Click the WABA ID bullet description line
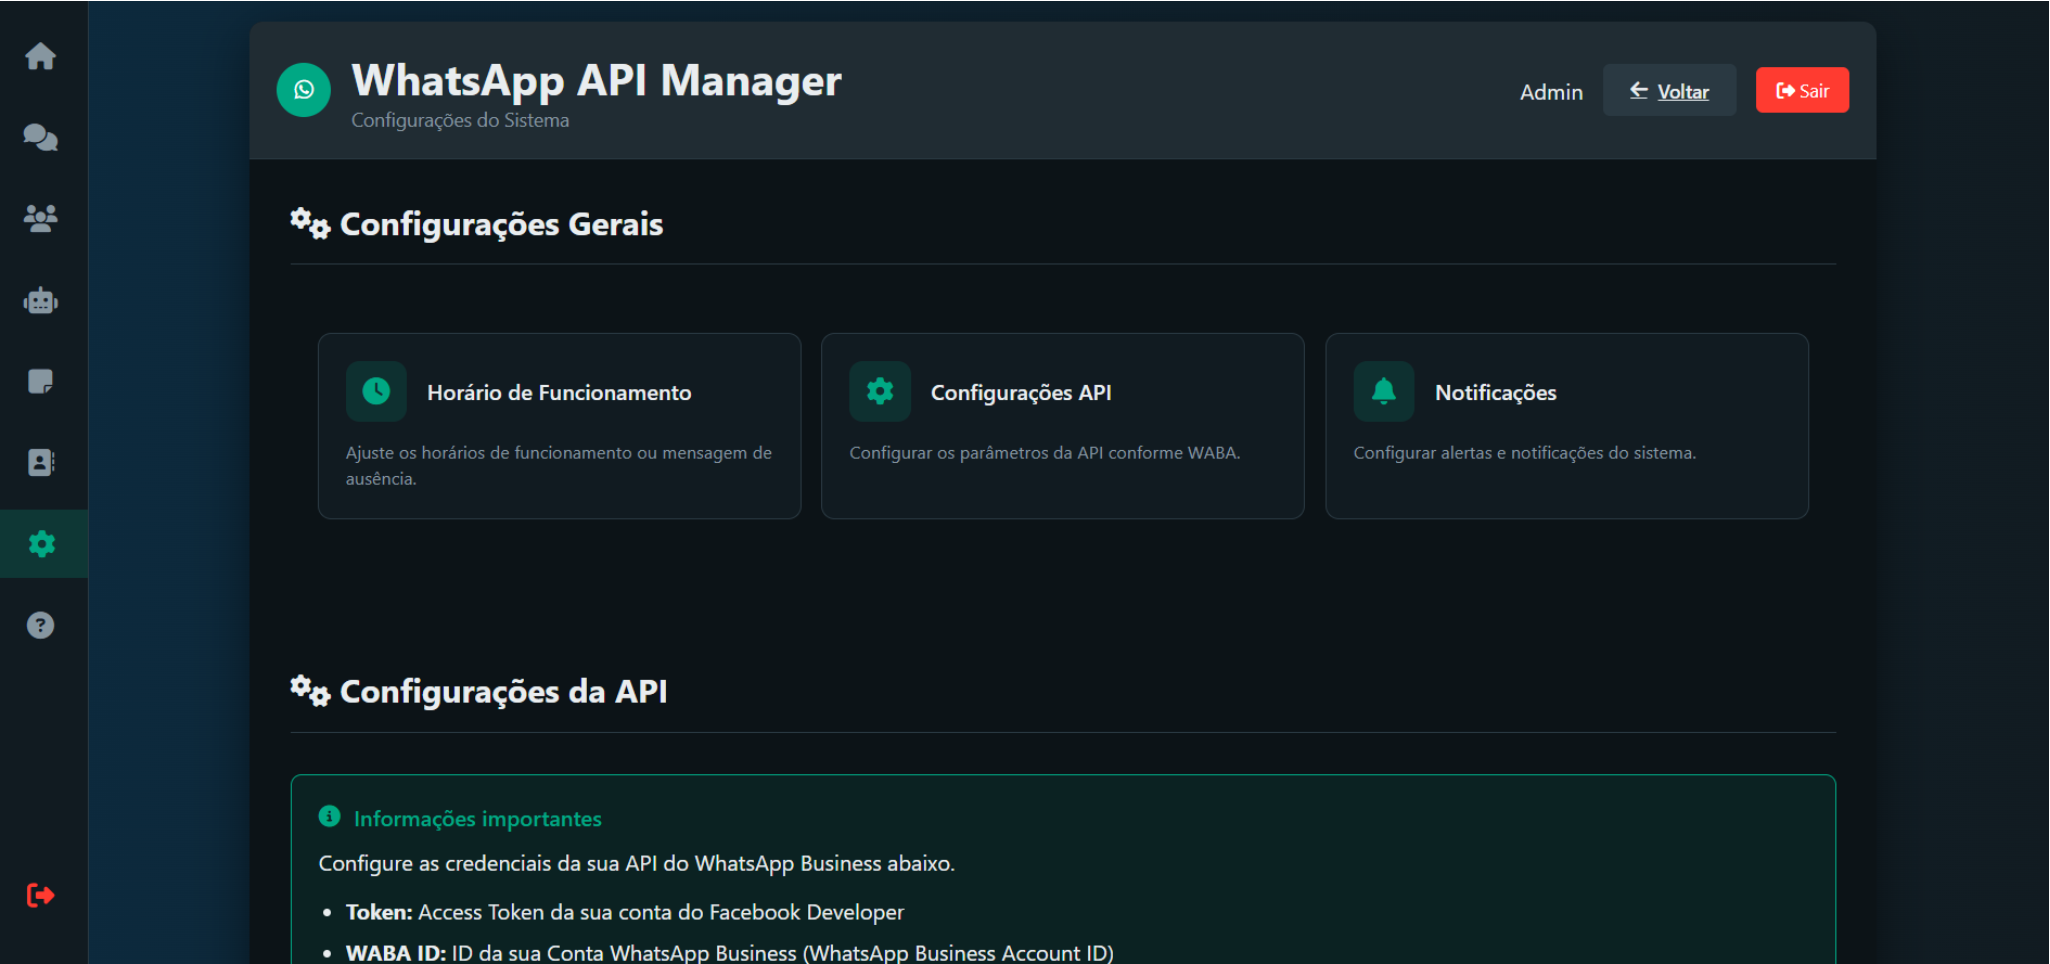This screenshot has width=2050, height=964. [x=730, y=952]
